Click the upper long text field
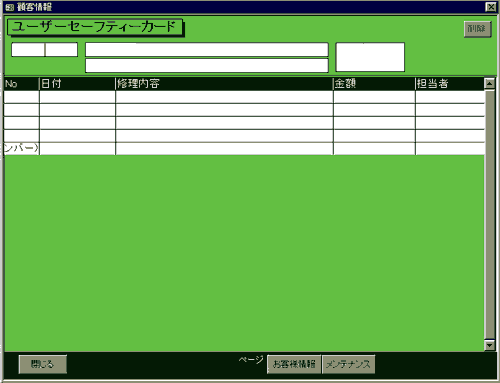The height and width of the screenshot is (383, 500). [x=207, y=50]
